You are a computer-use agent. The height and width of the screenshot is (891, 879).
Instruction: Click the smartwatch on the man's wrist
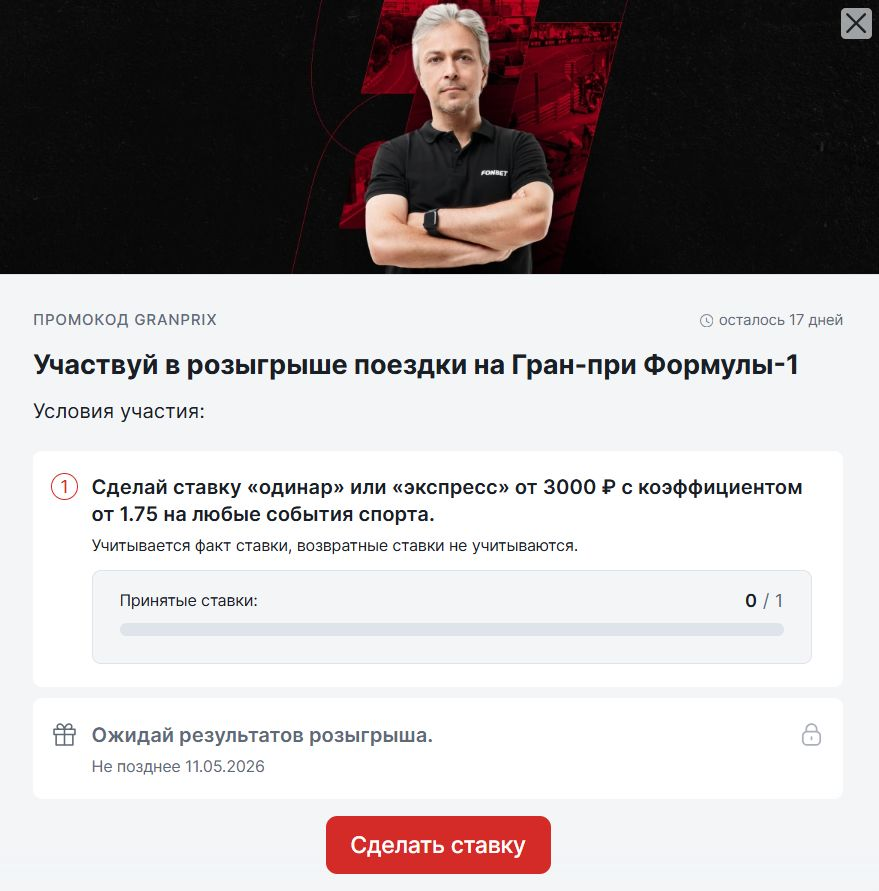point(431,222)
